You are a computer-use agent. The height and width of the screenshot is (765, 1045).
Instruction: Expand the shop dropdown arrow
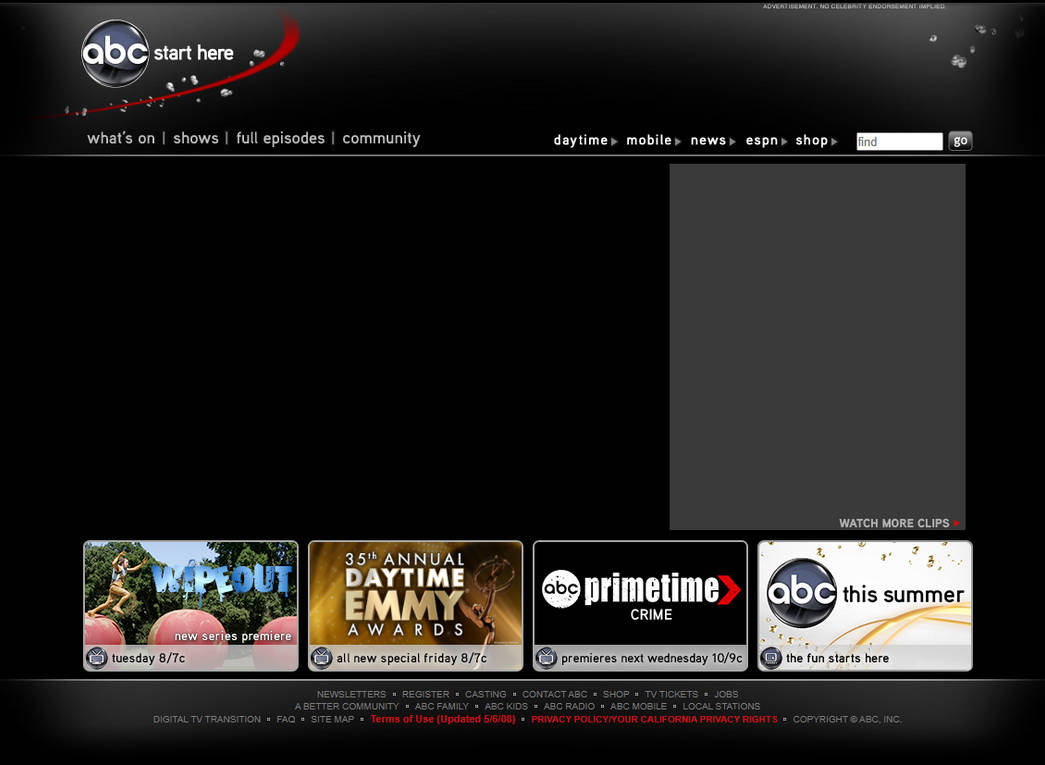pos(834,141)
